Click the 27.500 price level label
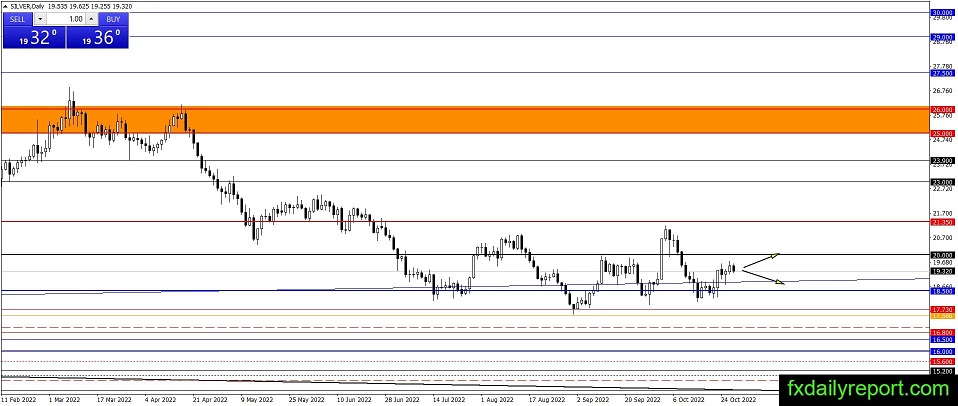Viewport: 958px width, 406px height. pos(940,73)
